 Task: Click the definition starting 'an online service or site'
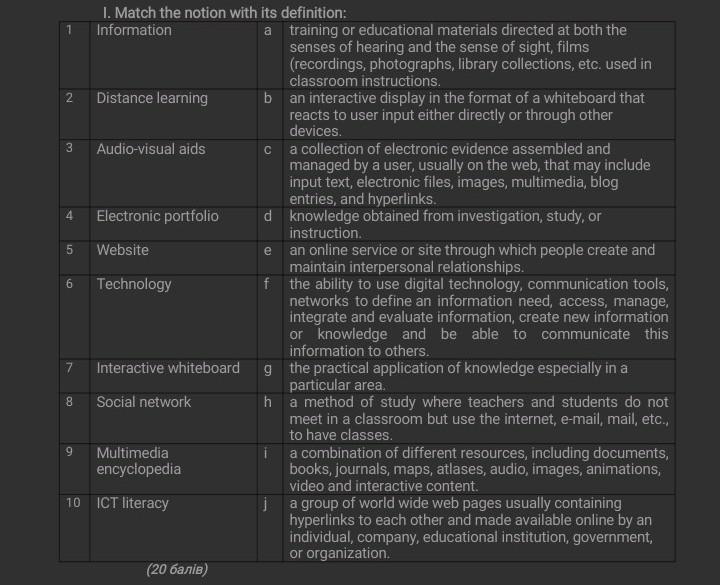point(472,258)
